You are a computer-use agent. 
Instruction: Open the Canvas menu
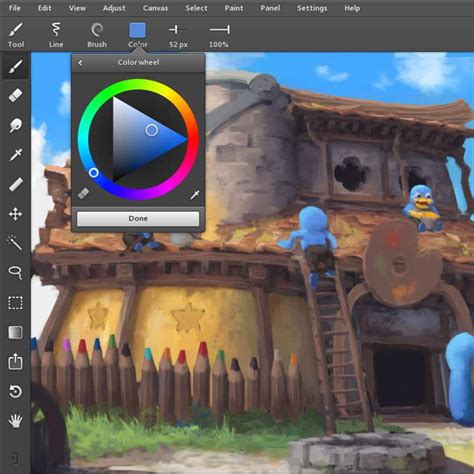click(155, 8)
